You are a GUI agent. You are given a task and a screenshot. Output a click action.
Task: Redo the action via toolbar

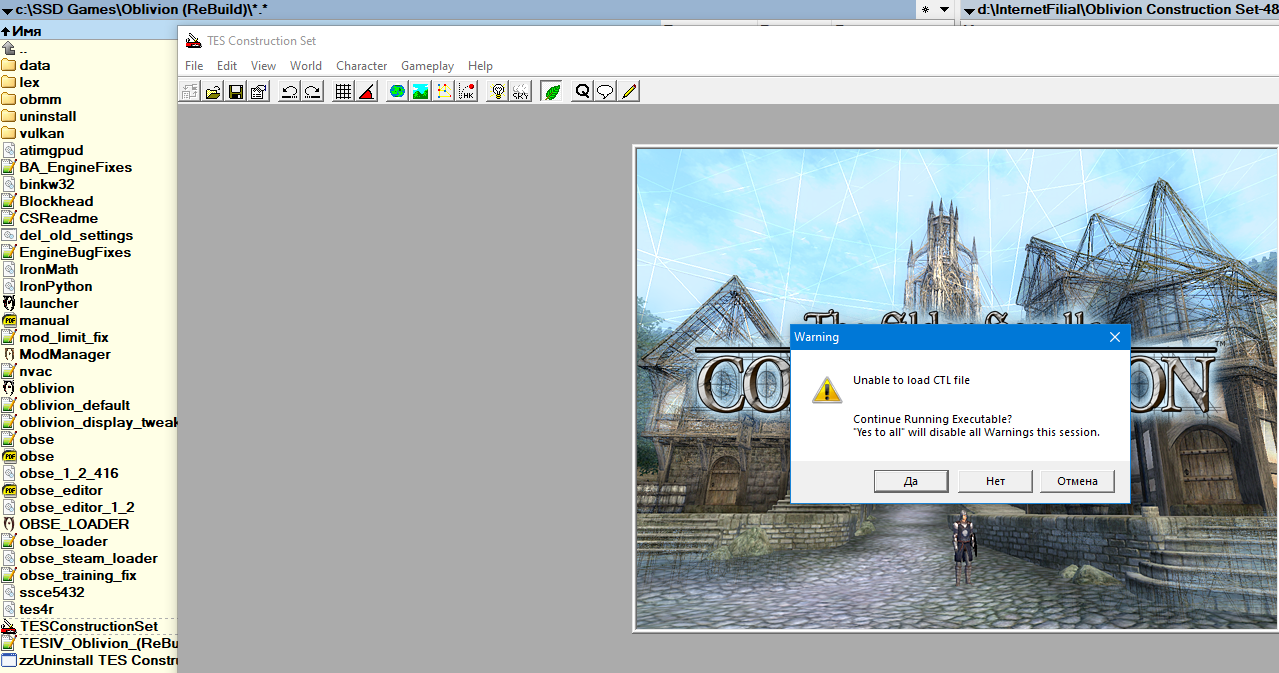(x=312, y=92)
